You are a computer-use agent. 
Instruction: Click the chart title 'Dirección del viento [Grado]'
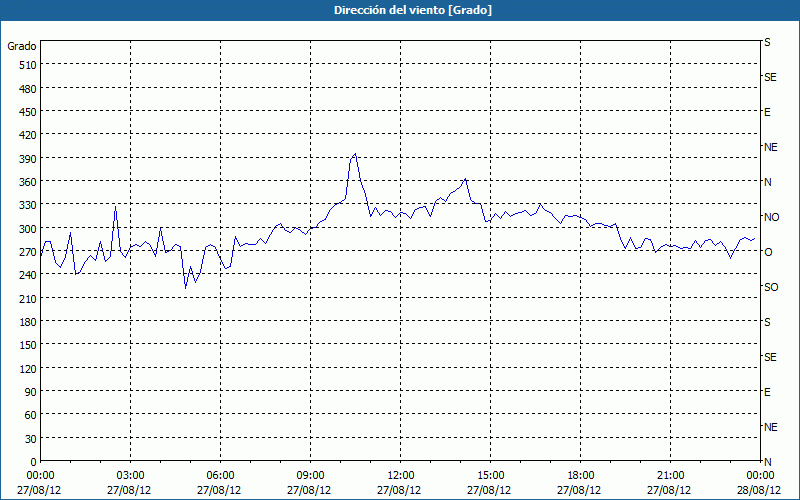pyautogui.click(x=413, y=10)
